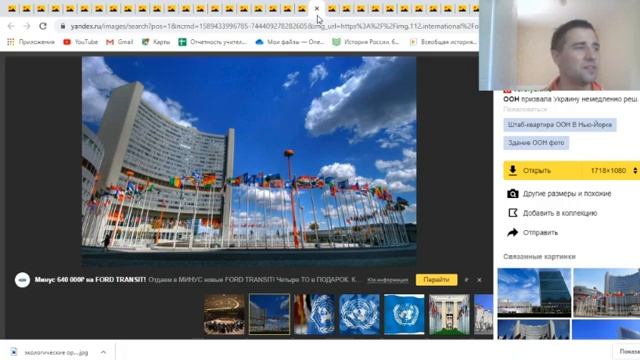
Task: Click the bookmark collection icon
Action: [x=513, y=213]
